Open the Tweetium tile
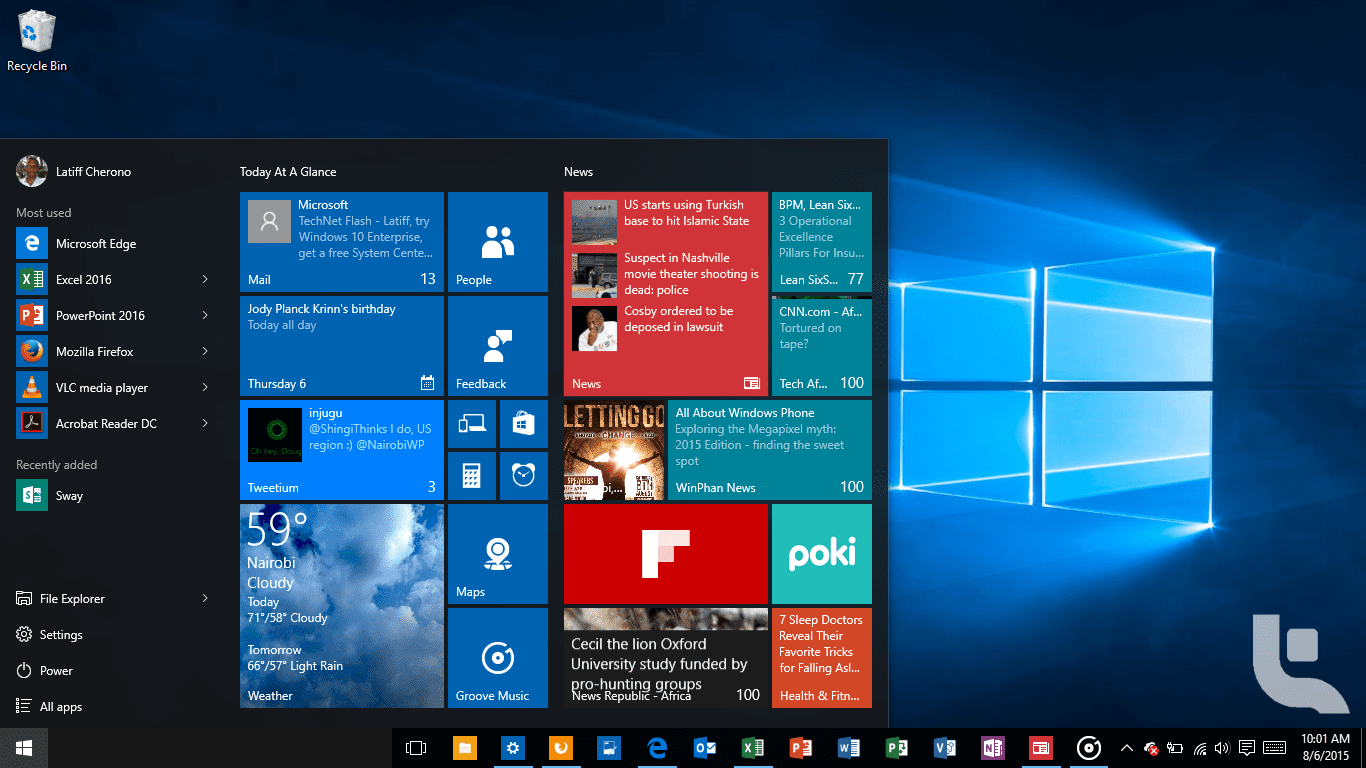The height and width of the screenshot is (768, 1366). pos(342,450)
